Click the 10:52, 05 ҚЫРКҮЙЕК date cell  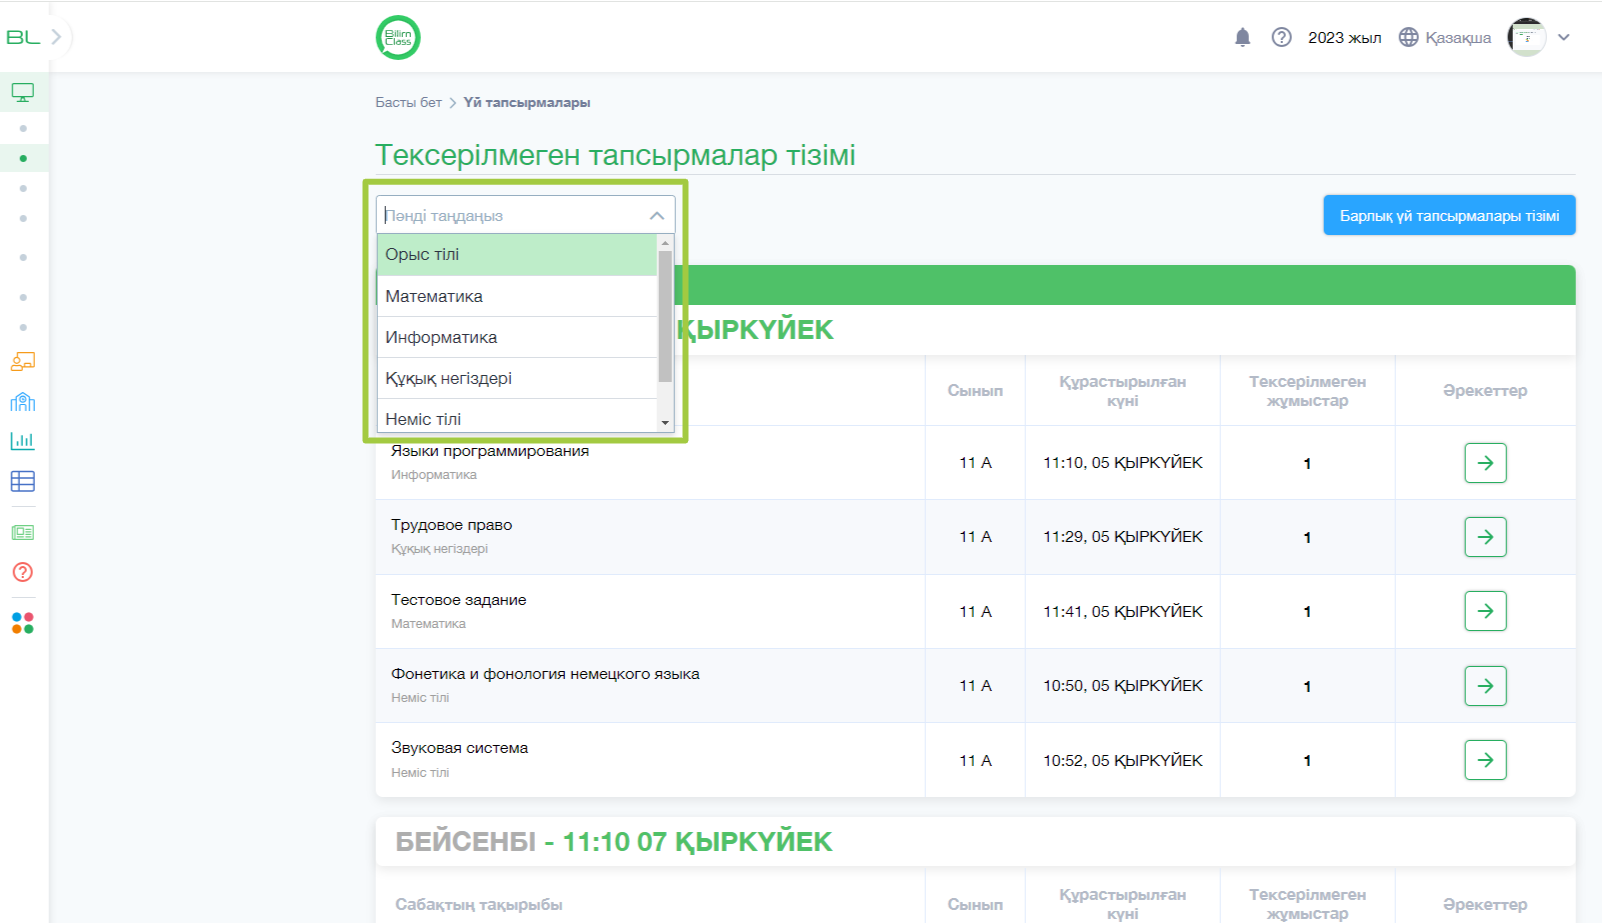pyautogui.click(x=1123, y=761)
